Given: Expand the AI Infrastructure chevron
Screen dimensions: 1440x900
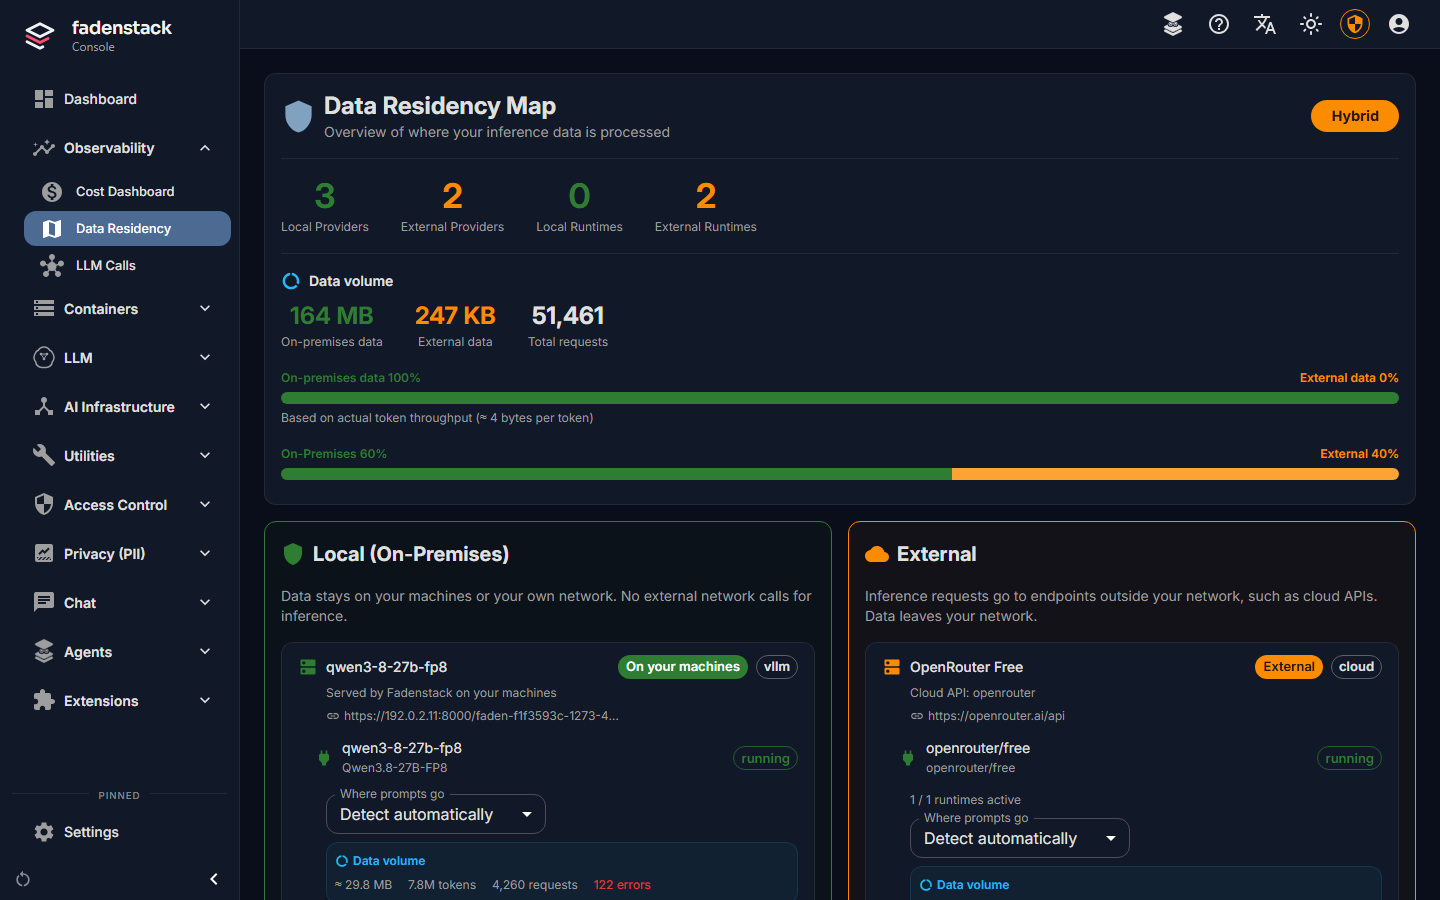Looking at the screenshot, I should pos(205,407).
